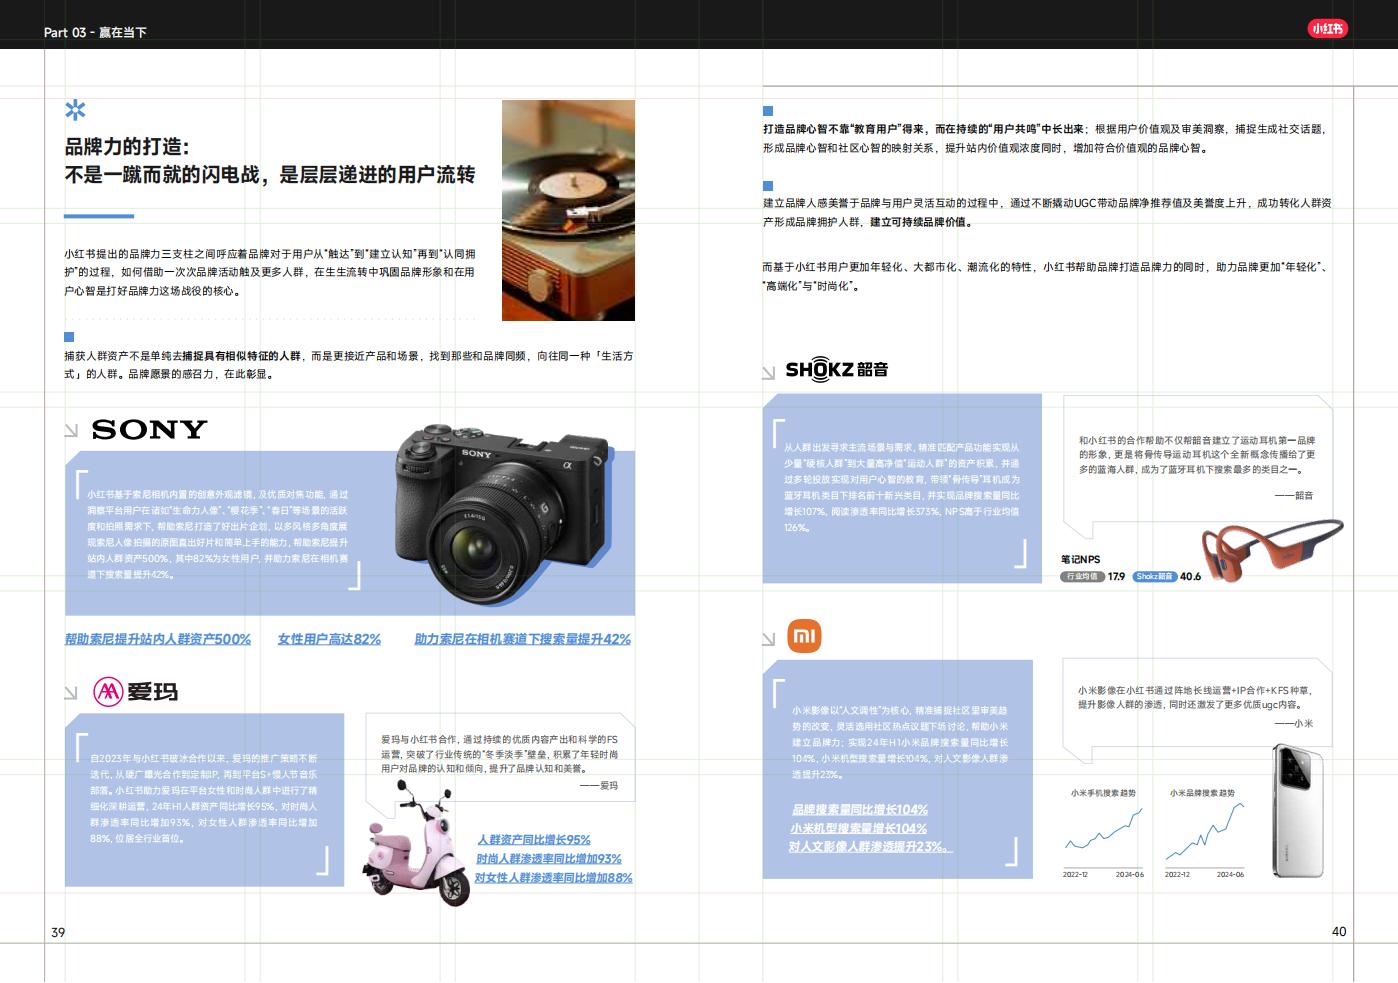Viewport: 1398px width, 983px height.
Task: Click the arrow icon beside the SONY logo
Action: [x=71, y=431]
